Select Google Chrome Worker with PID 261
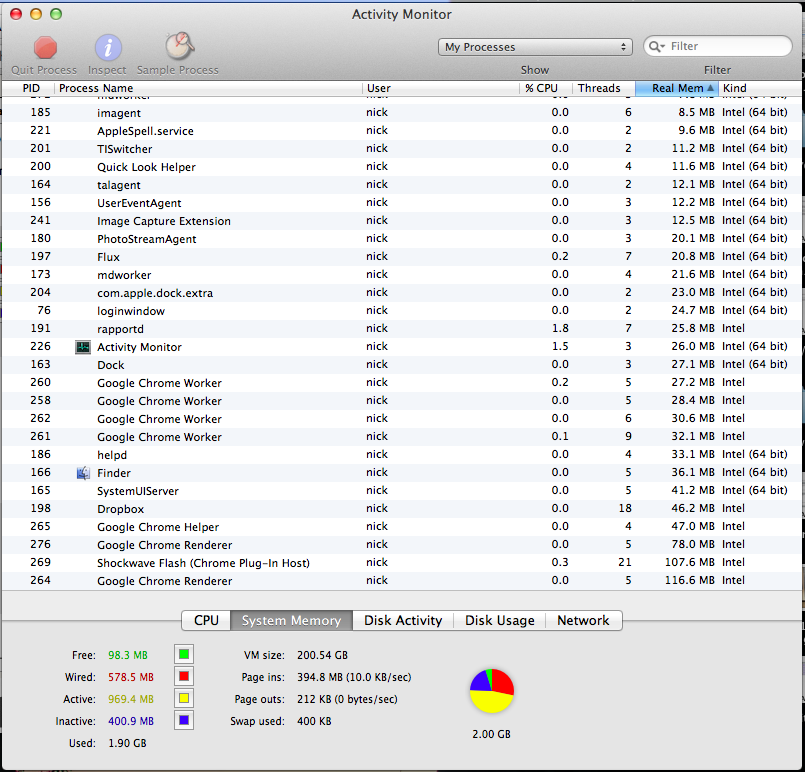The image size is (805, 772). click(402, 436)
